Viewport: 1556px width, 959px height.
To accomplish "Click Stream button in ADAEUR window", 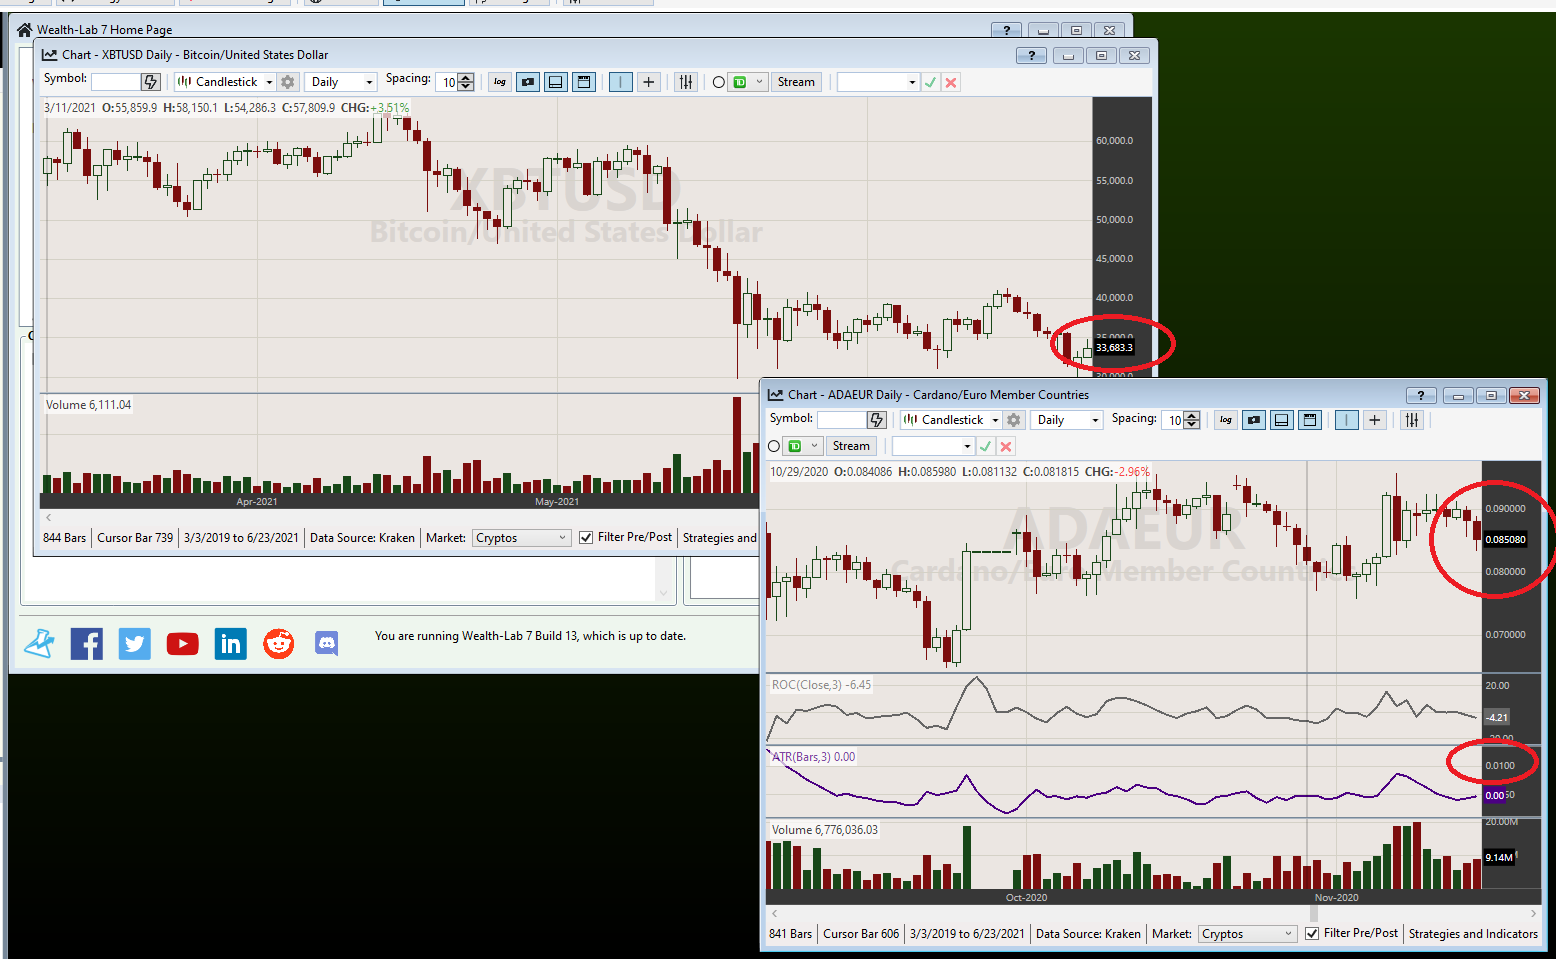I will (x=851, y=446).
